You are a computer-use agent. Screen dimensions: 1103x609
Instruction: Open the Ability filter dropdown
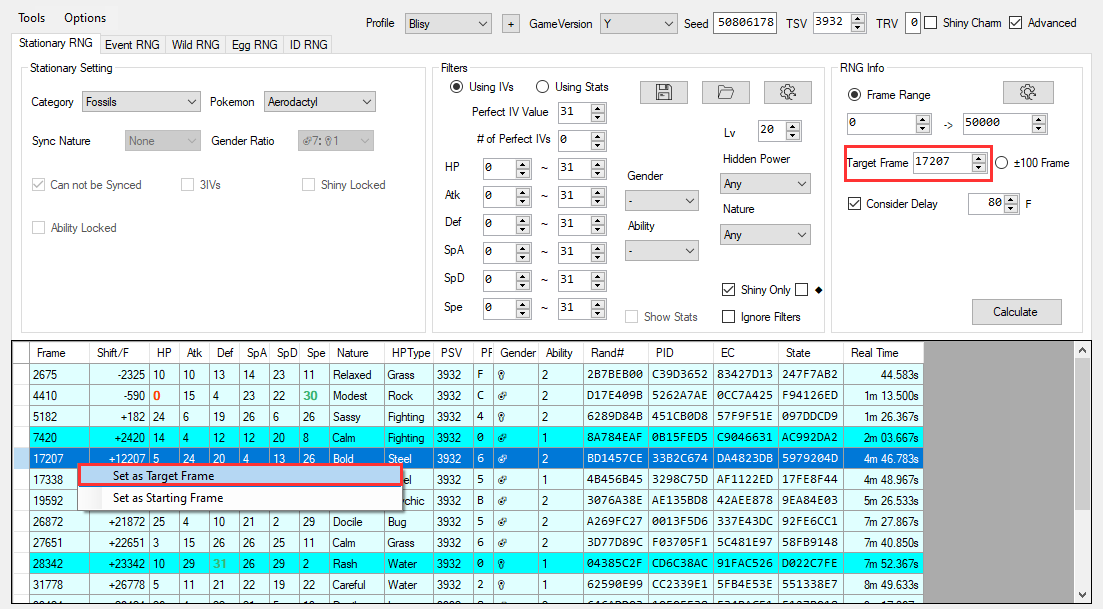click(x=662, y=250)
